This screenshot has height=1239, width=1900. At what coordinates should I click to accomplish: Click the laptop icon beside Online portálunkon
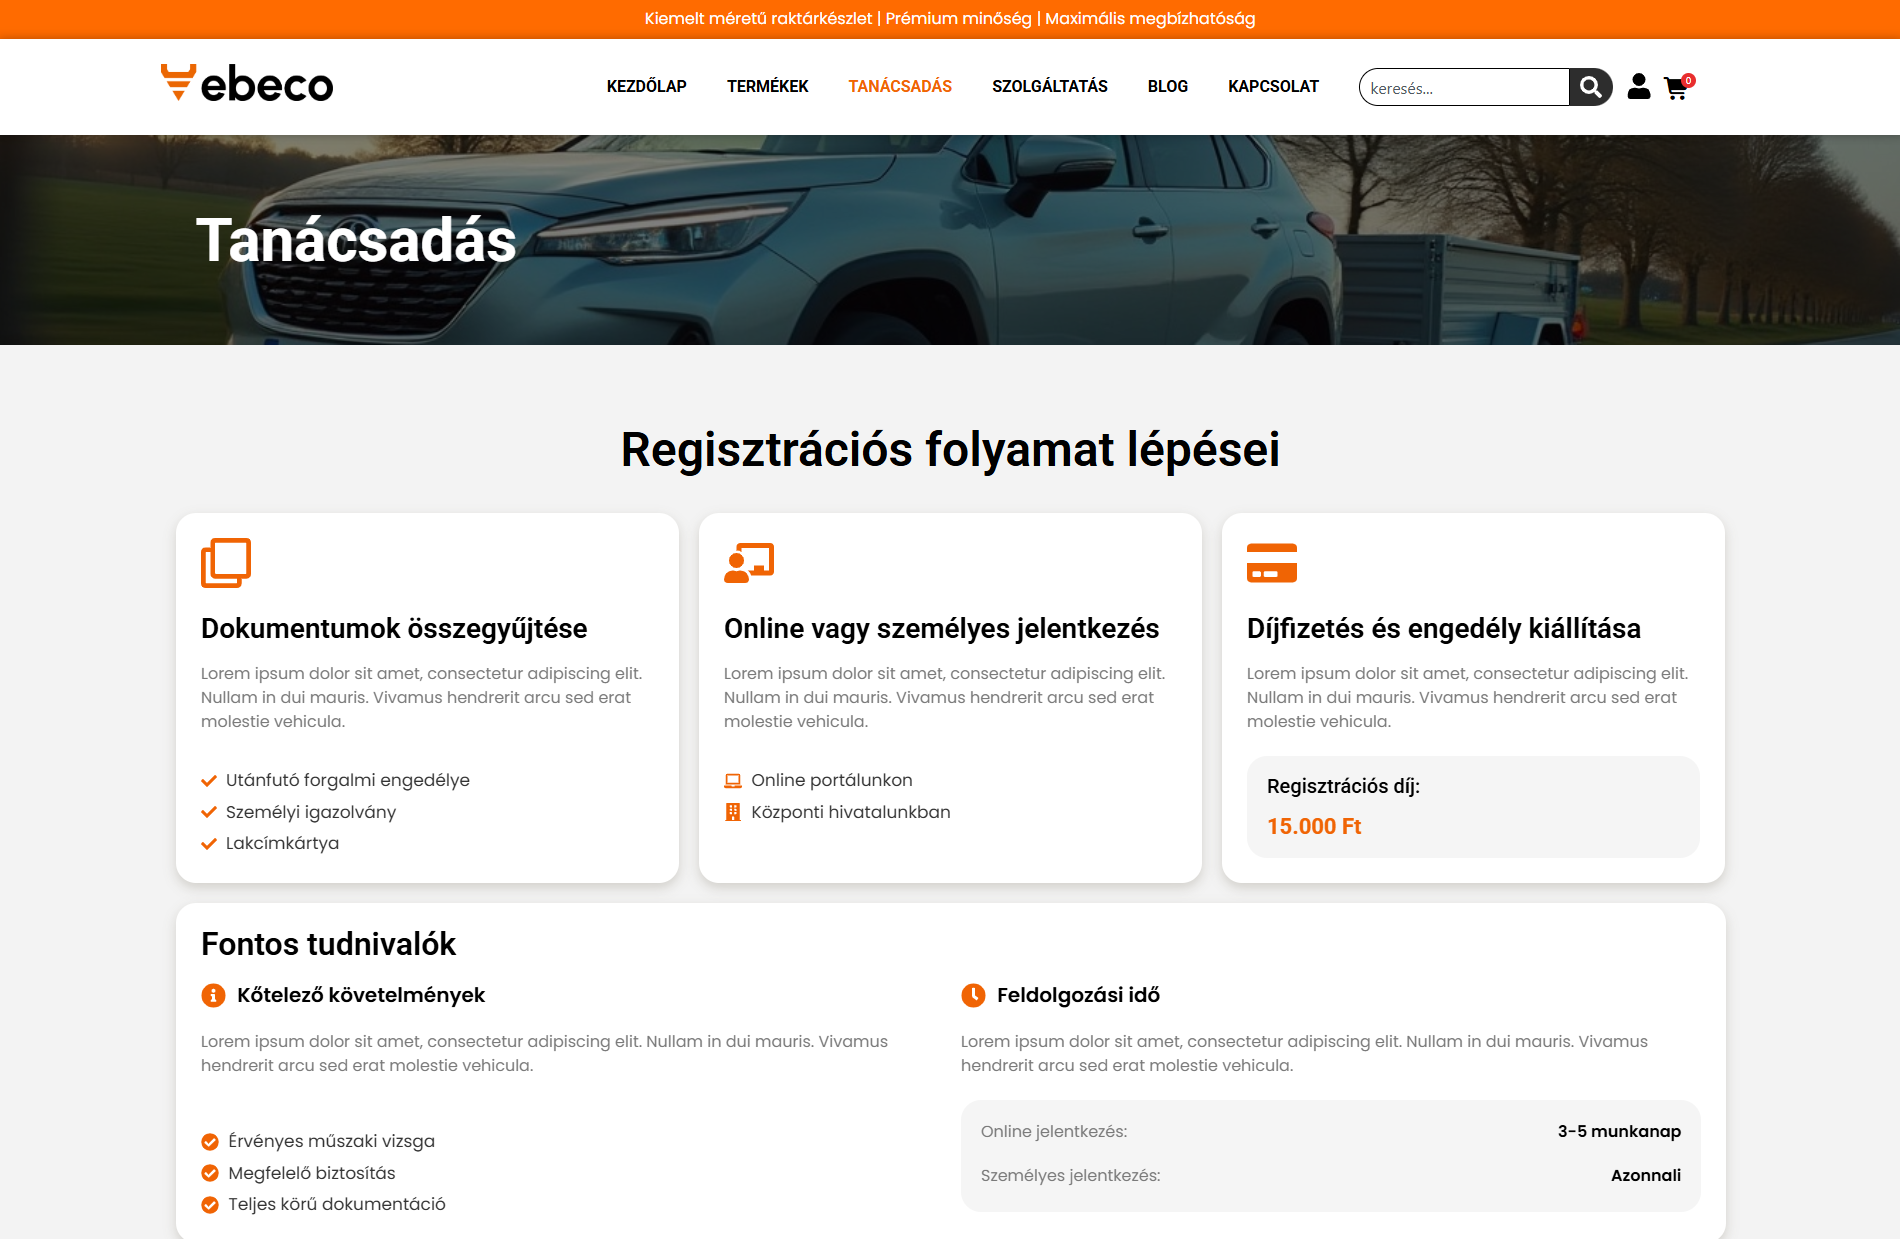(733, 781)
